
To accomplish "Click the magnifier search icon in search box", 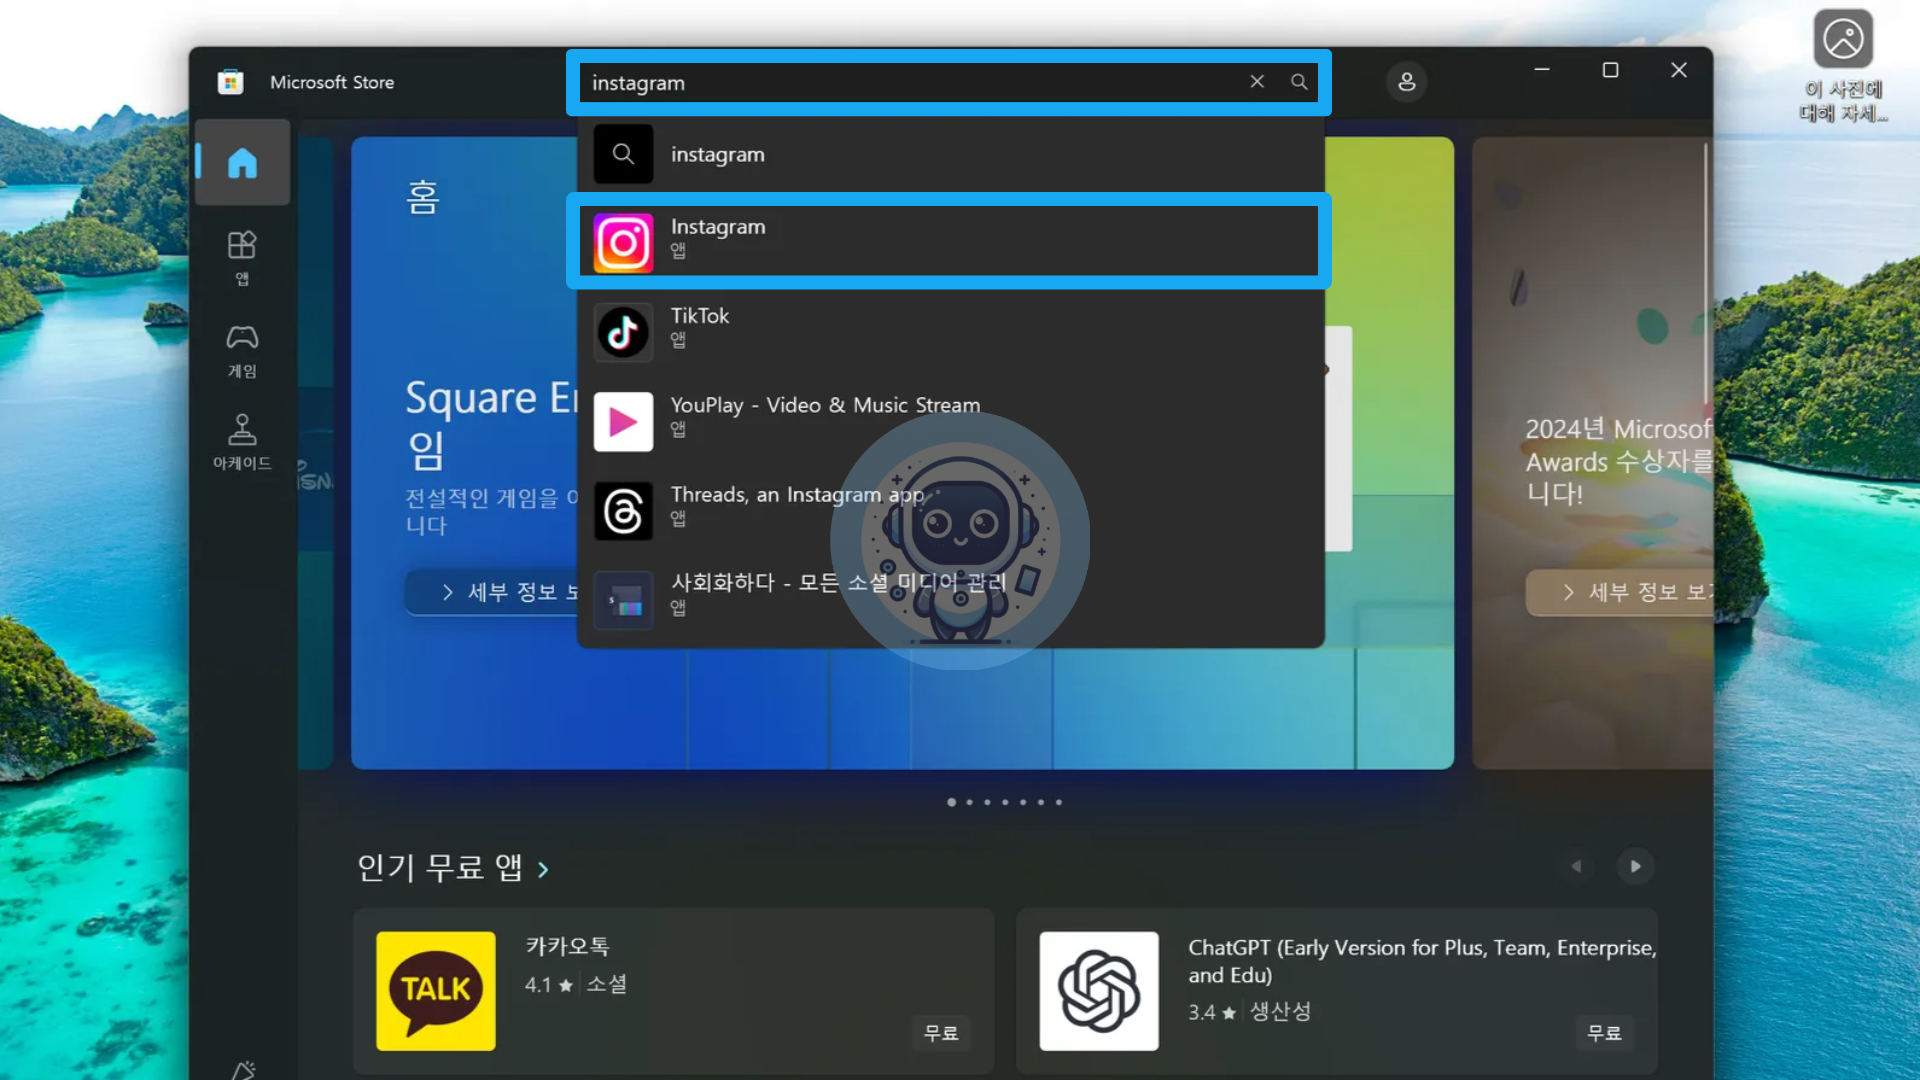I will coord(1299,82).
